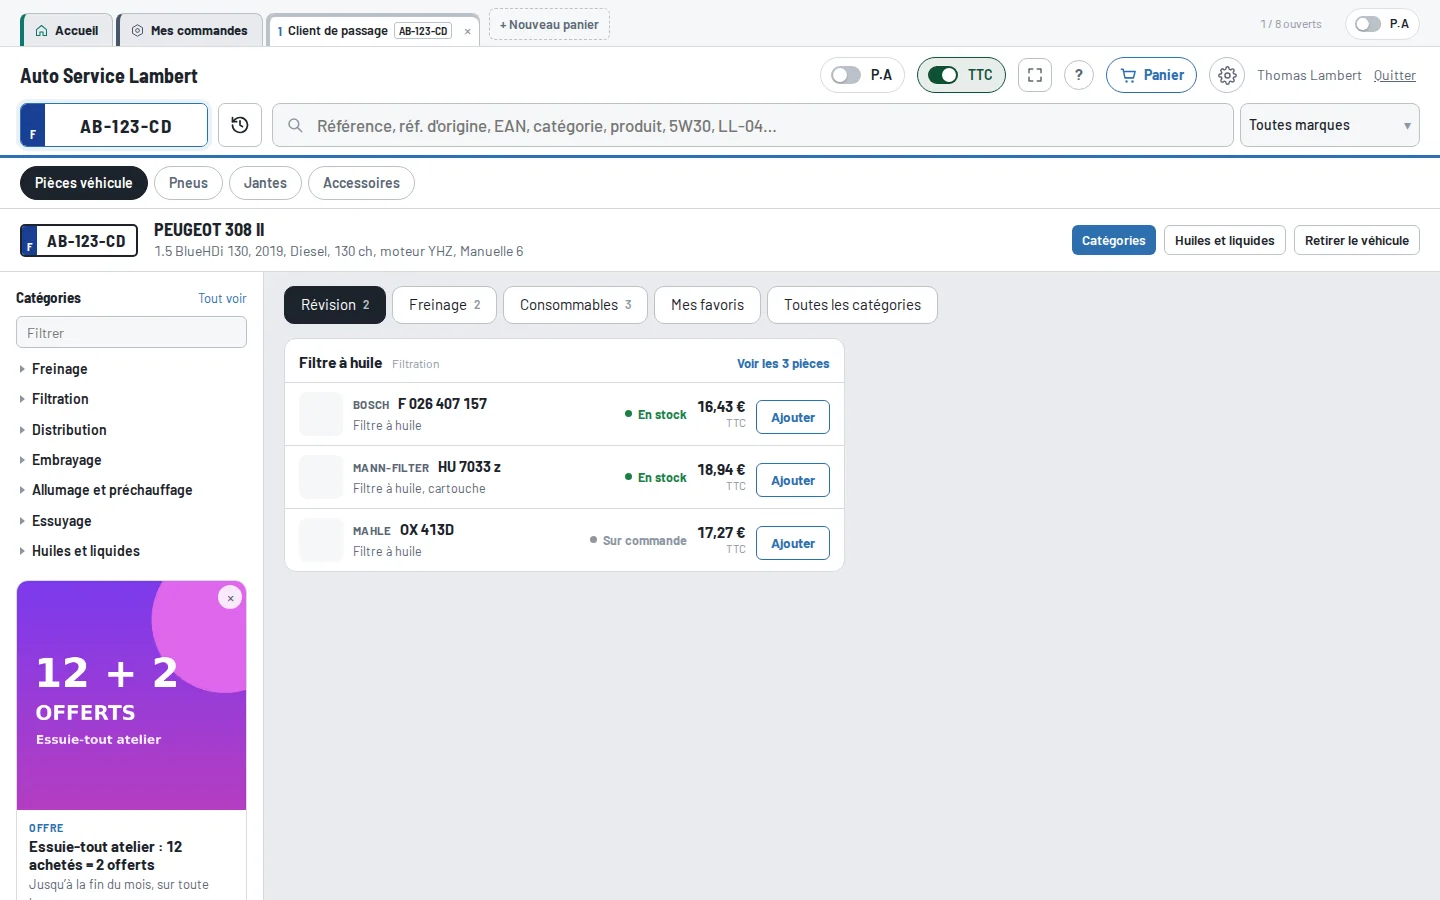
Task: Open the Accessoires tab
Action: click(x=361, y=183)
